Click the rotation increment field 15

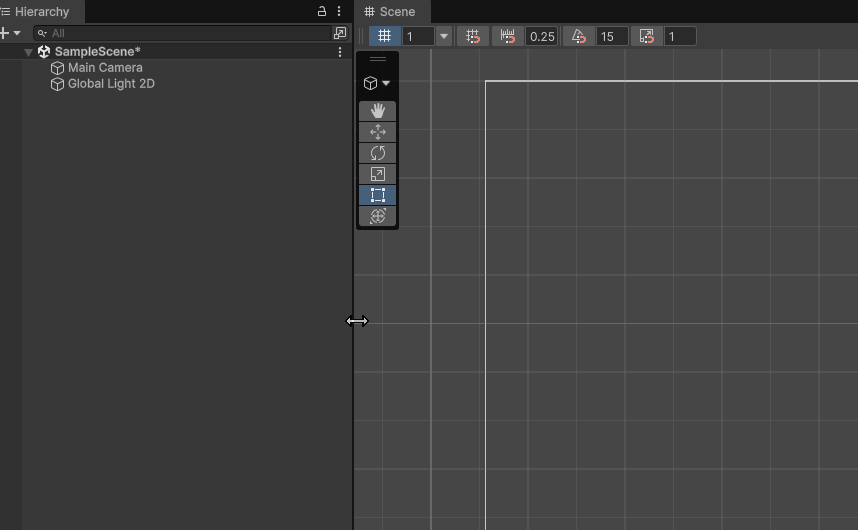click(612, 37)
